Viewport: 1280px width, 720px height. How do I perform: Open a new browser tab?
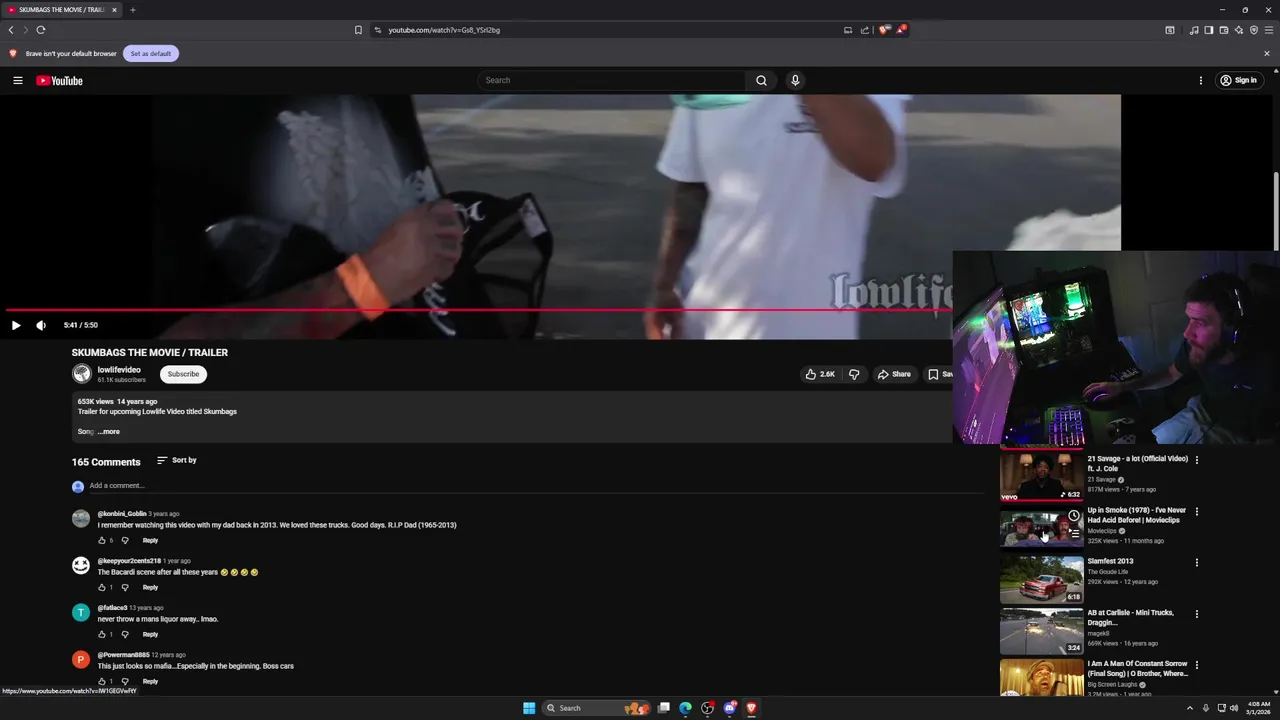tap(132, 10)
